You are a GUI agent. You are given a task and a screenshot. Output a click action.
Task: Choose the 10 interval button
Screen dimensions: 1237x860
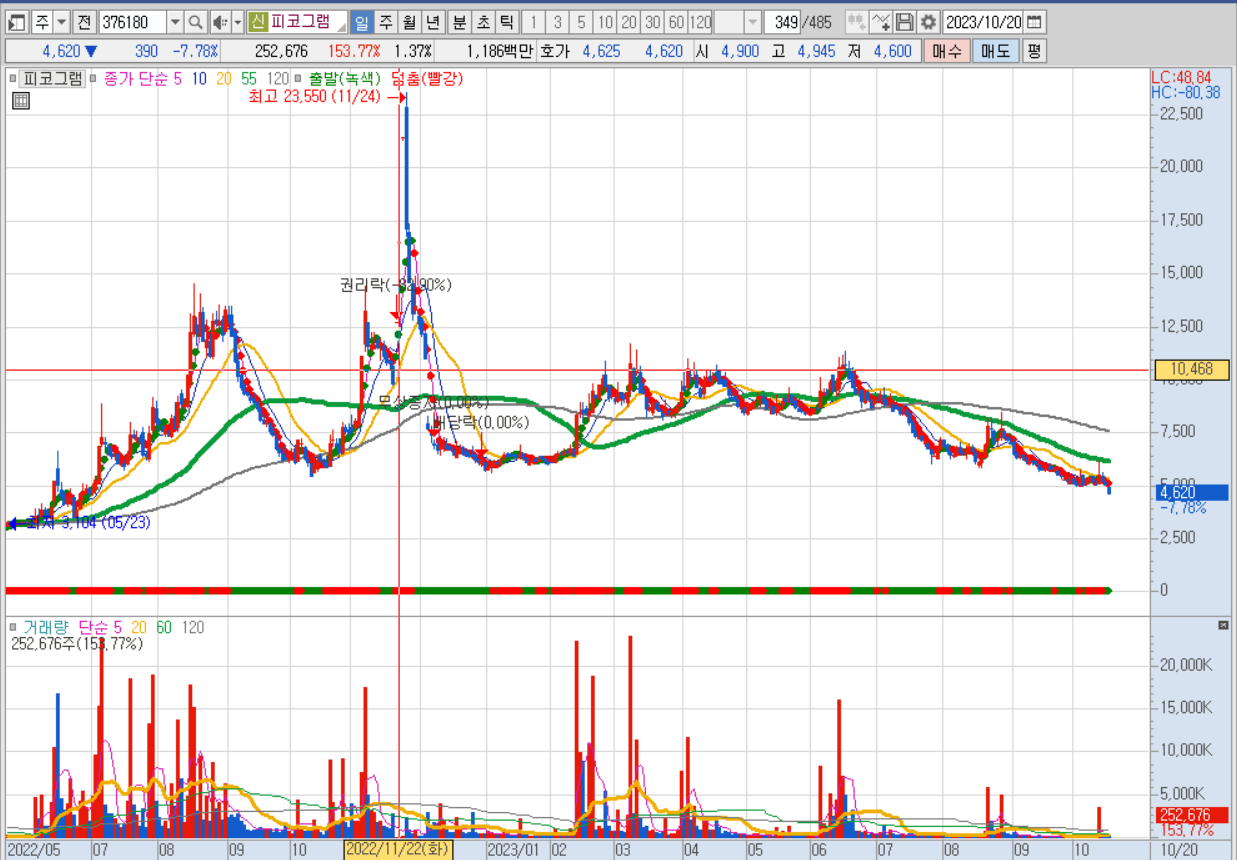click(x=605, y=22)
